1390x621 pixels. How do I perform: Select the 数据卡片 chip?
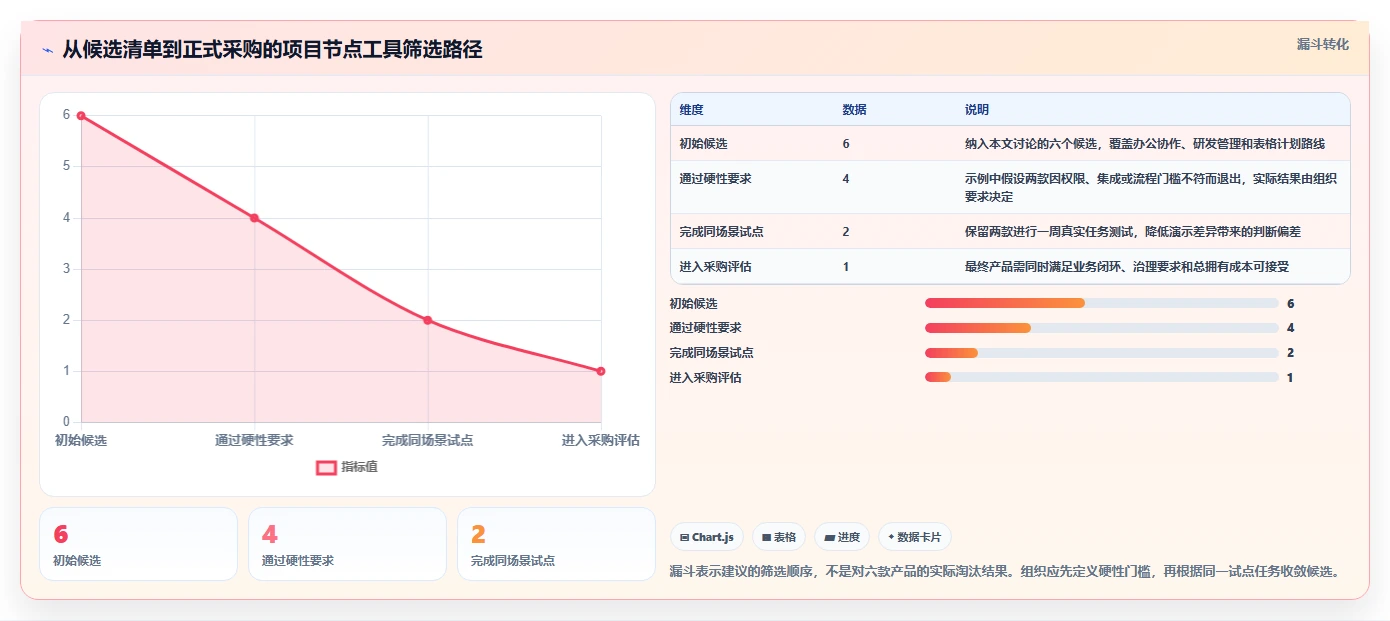click(x=915, y=537)
